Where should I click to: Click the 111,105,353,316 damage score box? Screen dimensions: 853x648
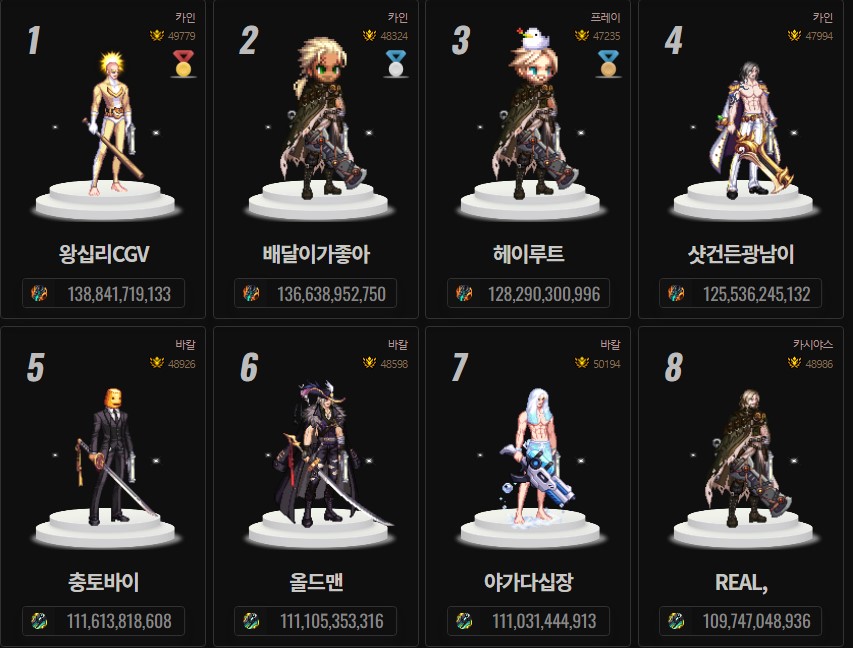(316, 621)
